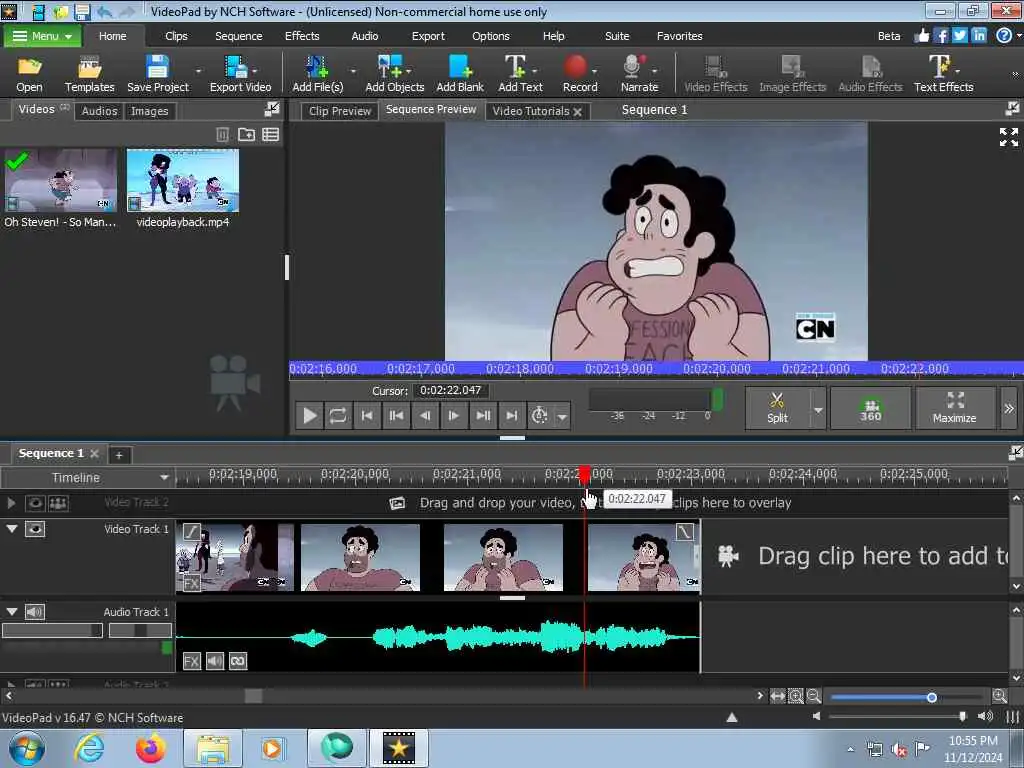This screenshot has width=1024, height=768.
Task: Open the FX button on first video clip
Action: (191, 583)
